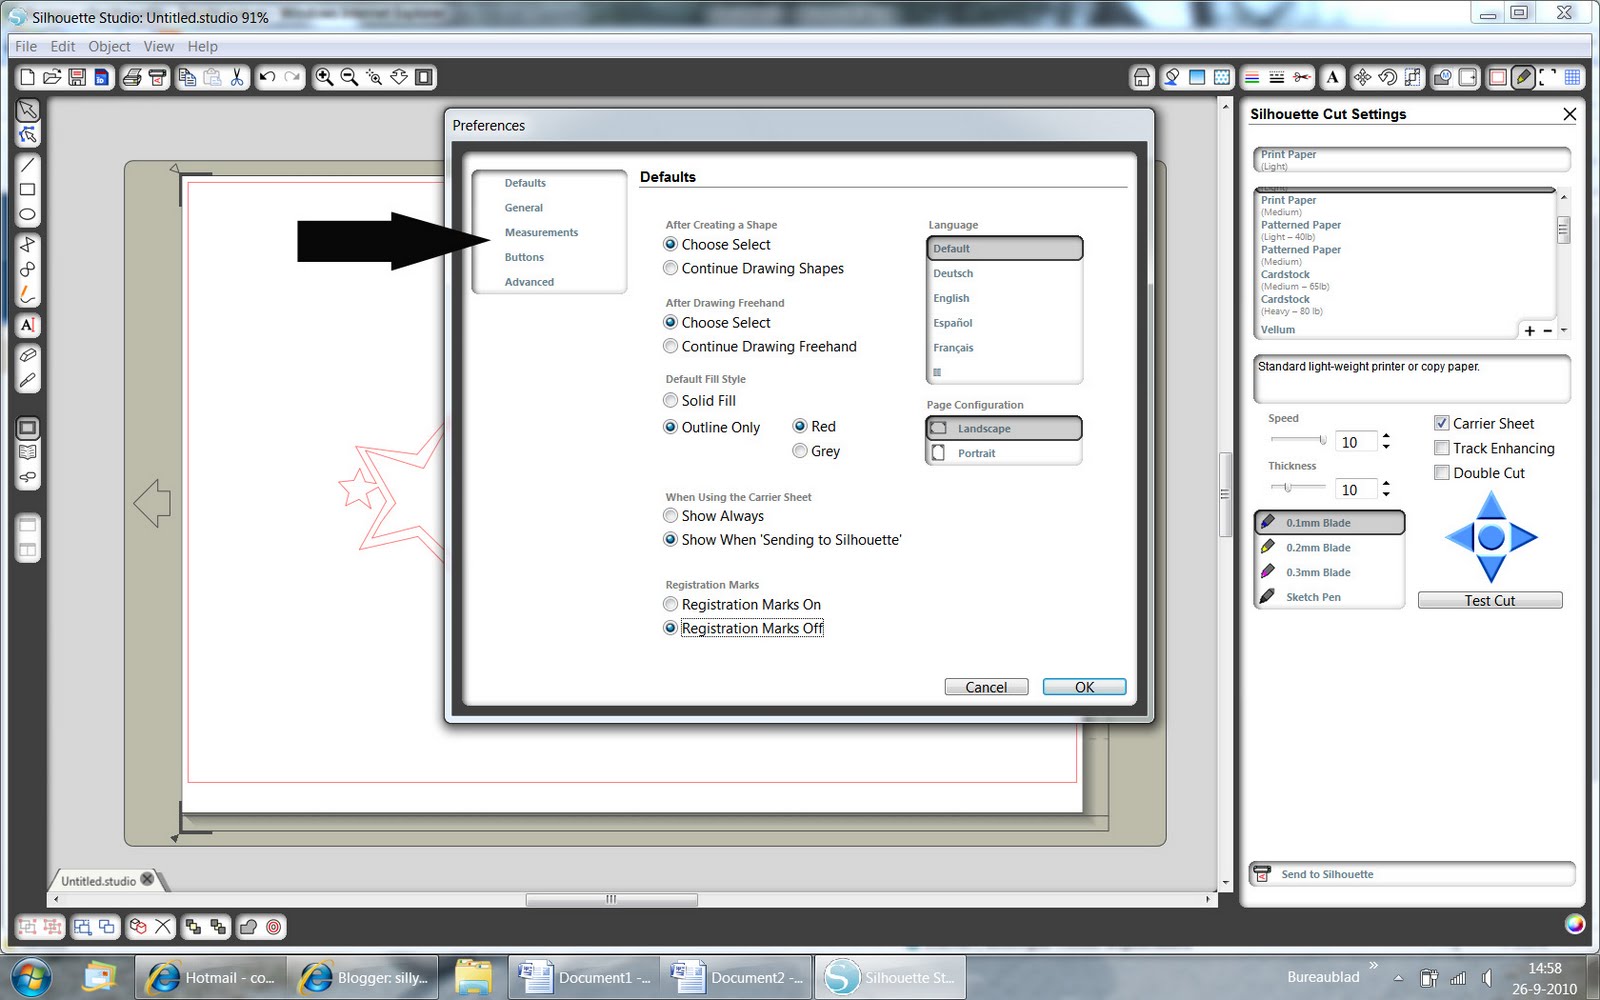Cut selection with scissors icon
This screenshot has height=1000, width=1600.
[237, 77]
